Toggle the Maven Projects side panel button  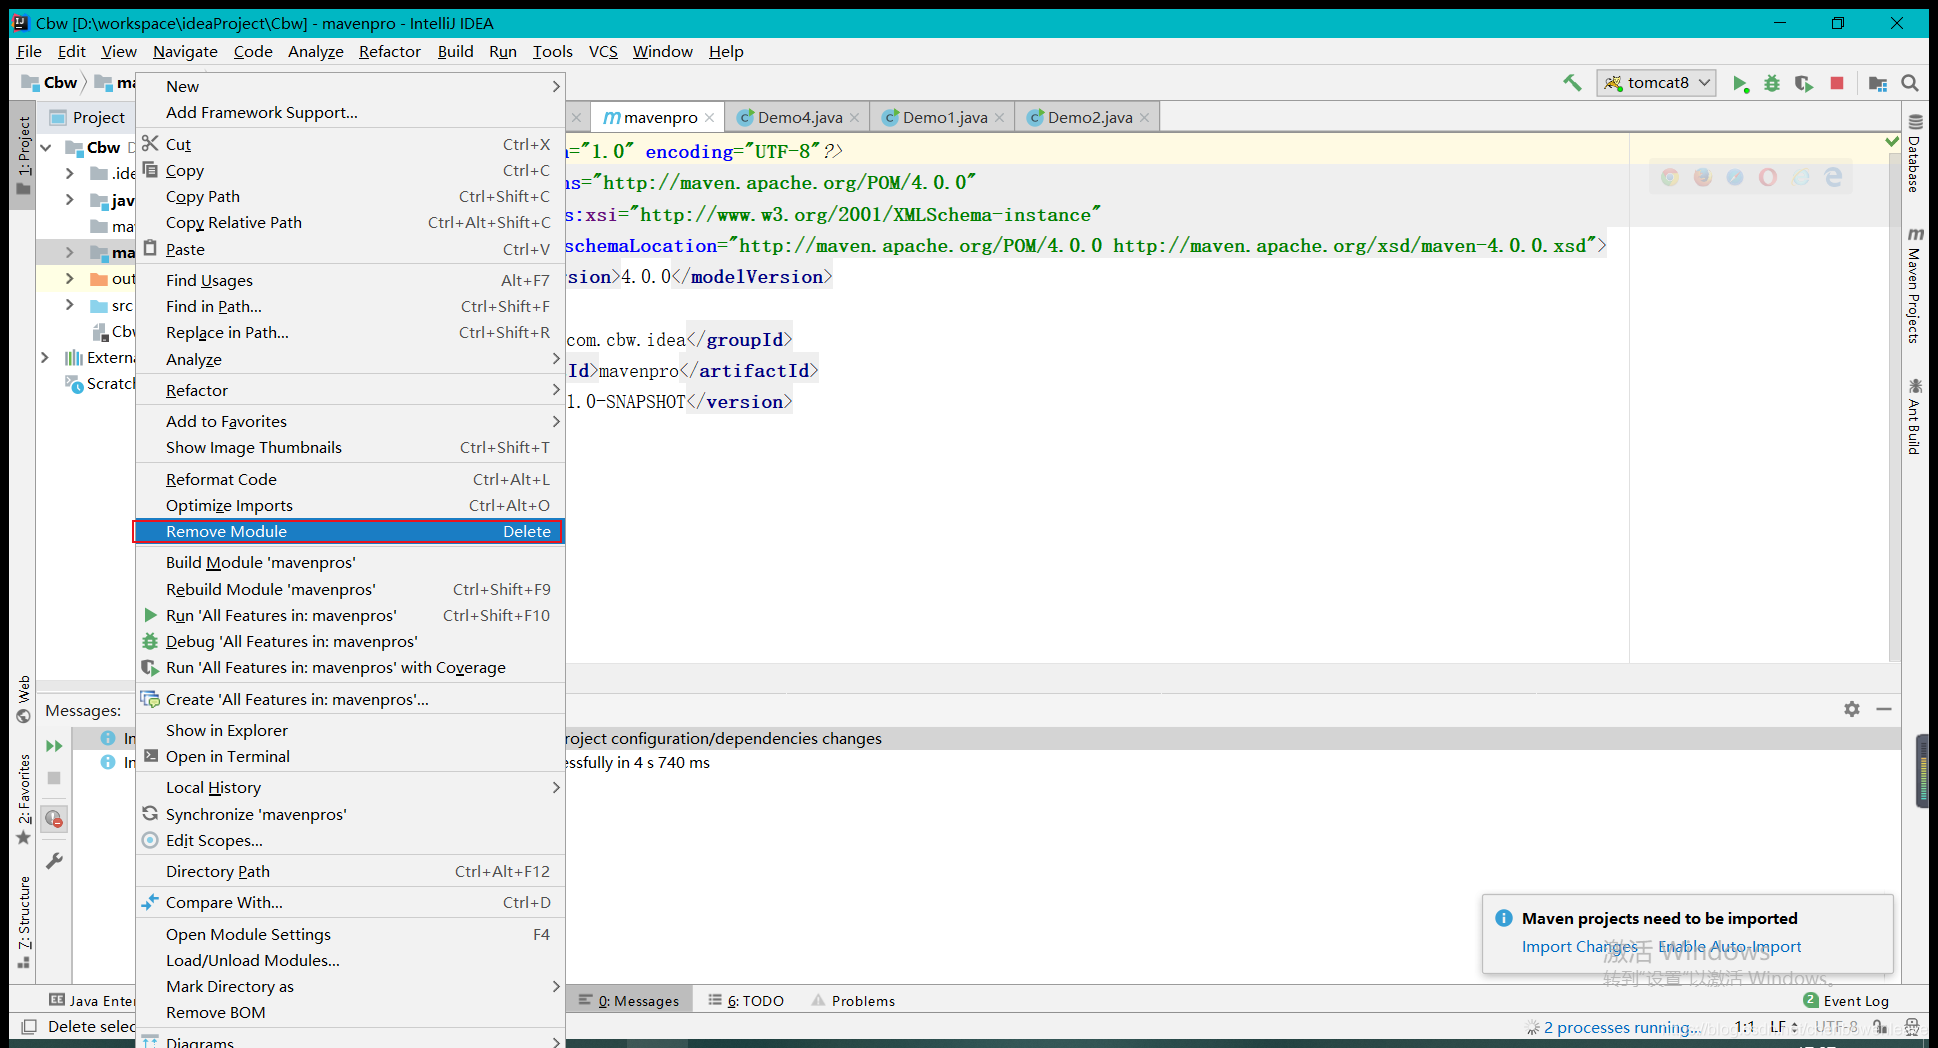click(1914, 285)
